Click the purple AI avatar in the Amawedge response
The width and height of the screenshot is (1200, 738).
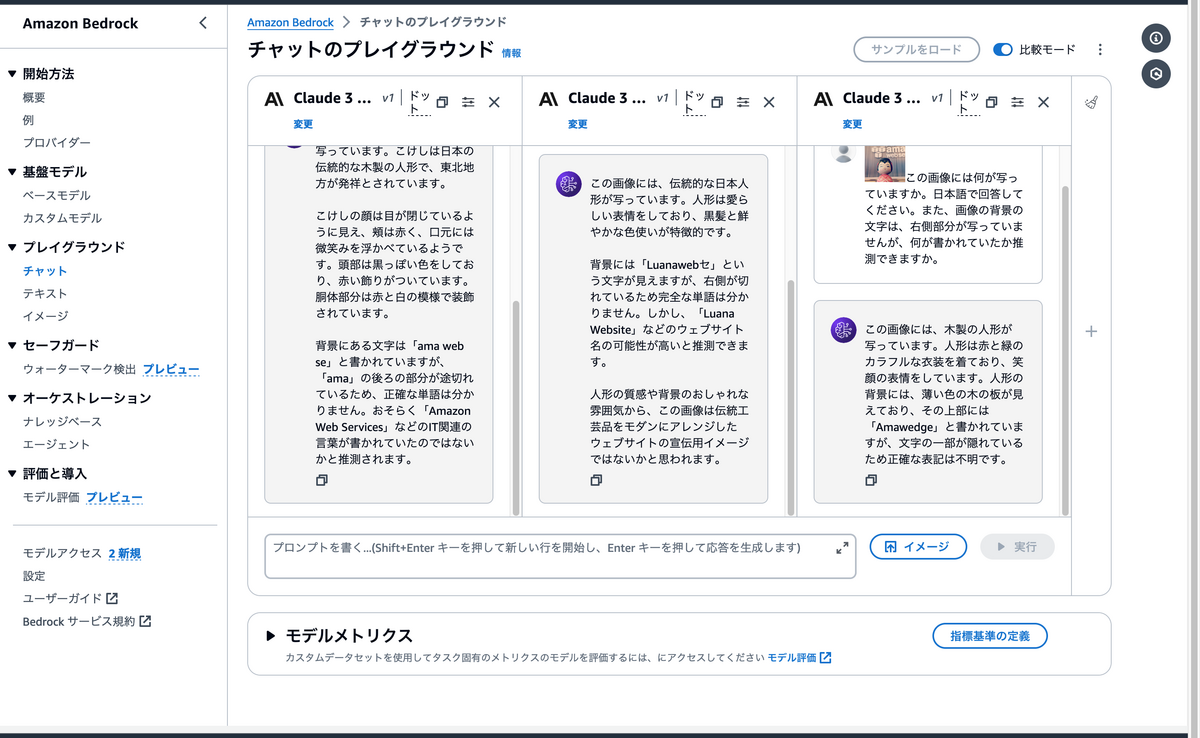pyautogui.click(x=844, y=329)
